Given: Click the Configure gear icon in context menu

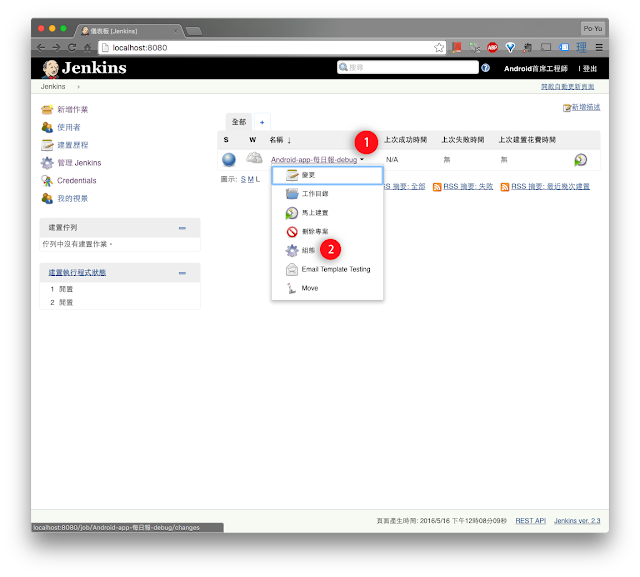Looking at the screenshot, I should click(x=292, y=251).
